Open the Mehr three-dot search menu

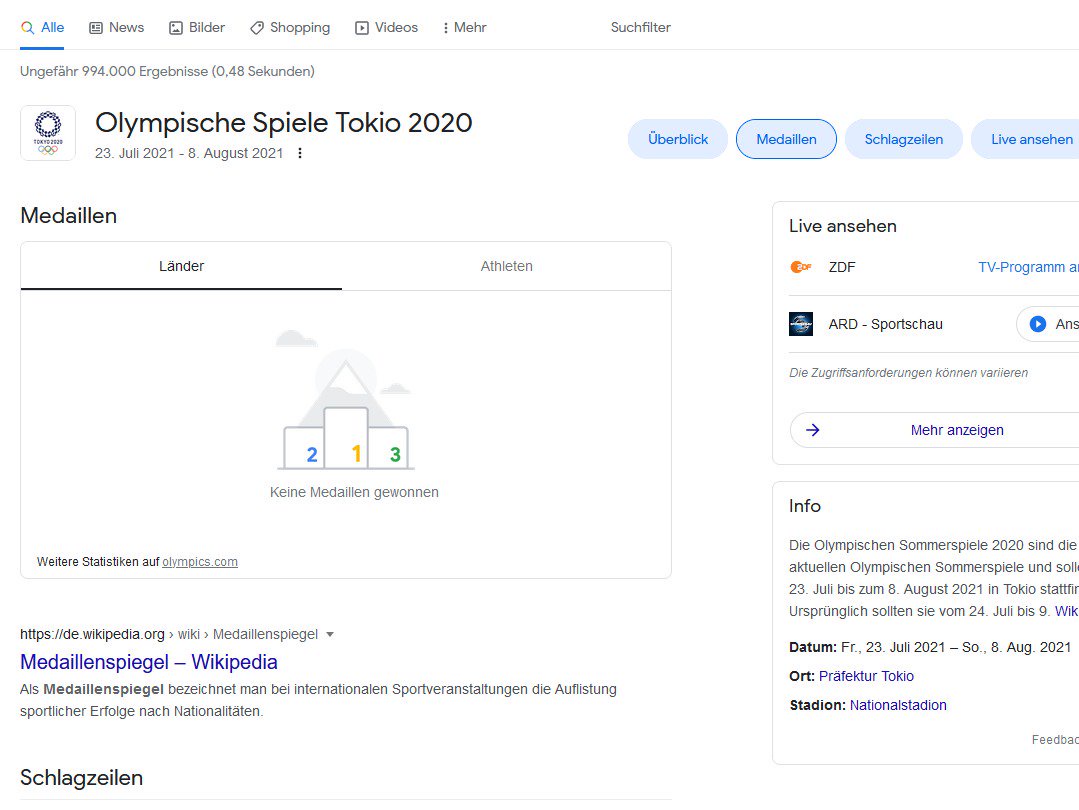(464, 28)
